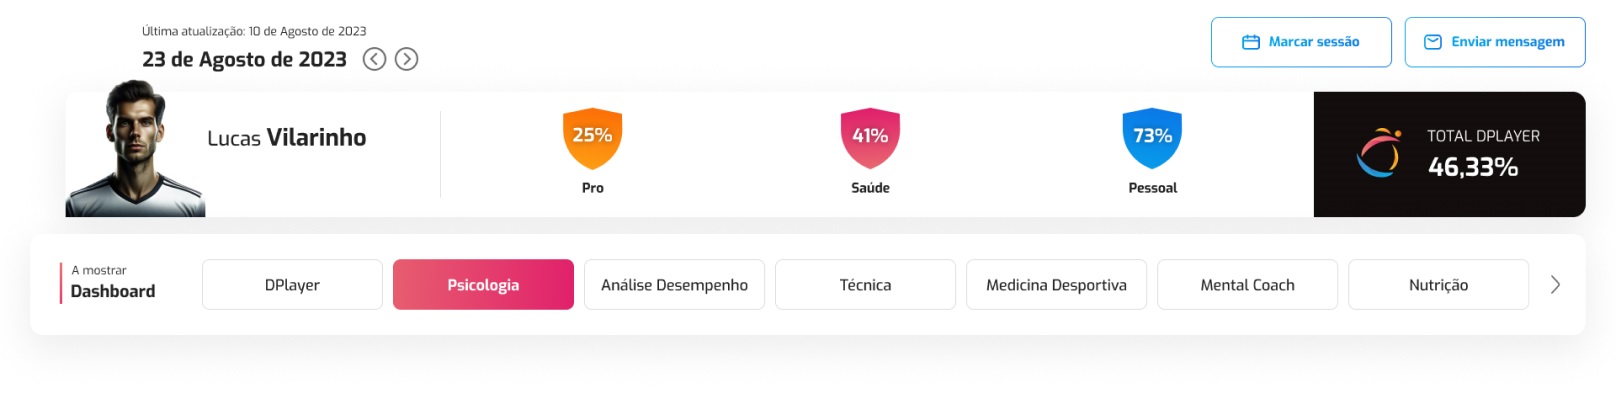Select the Psicologia tab
This screenshot has width=1616, height=410.
483,285
